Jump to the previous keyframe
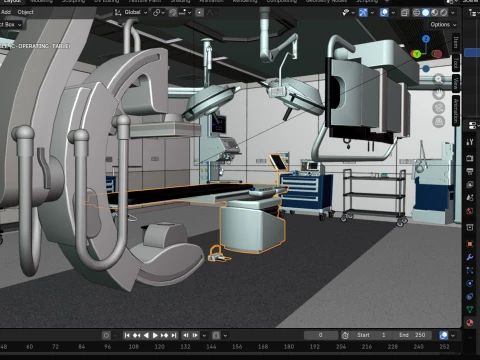The height and width of the screenshot is (360, 480). pos(136,335)
